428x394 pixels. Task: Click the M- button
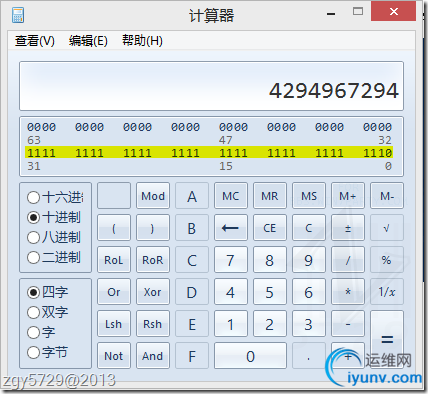387,196
